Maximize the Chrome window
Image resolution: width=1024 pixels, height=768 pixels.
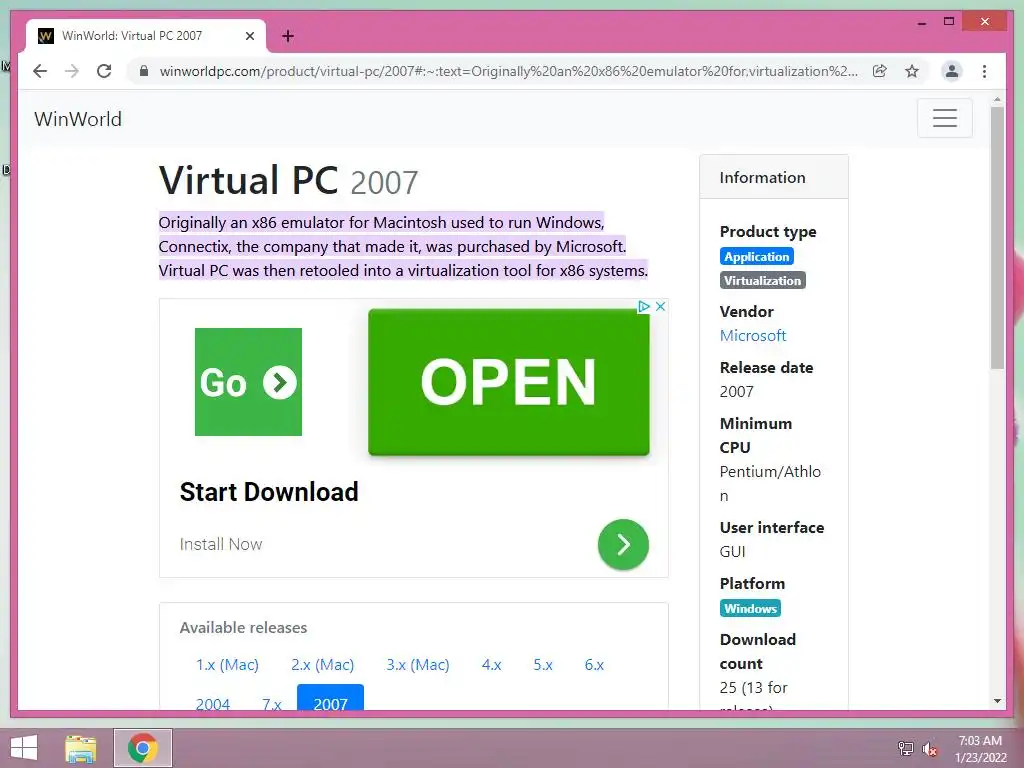point(949,22)
